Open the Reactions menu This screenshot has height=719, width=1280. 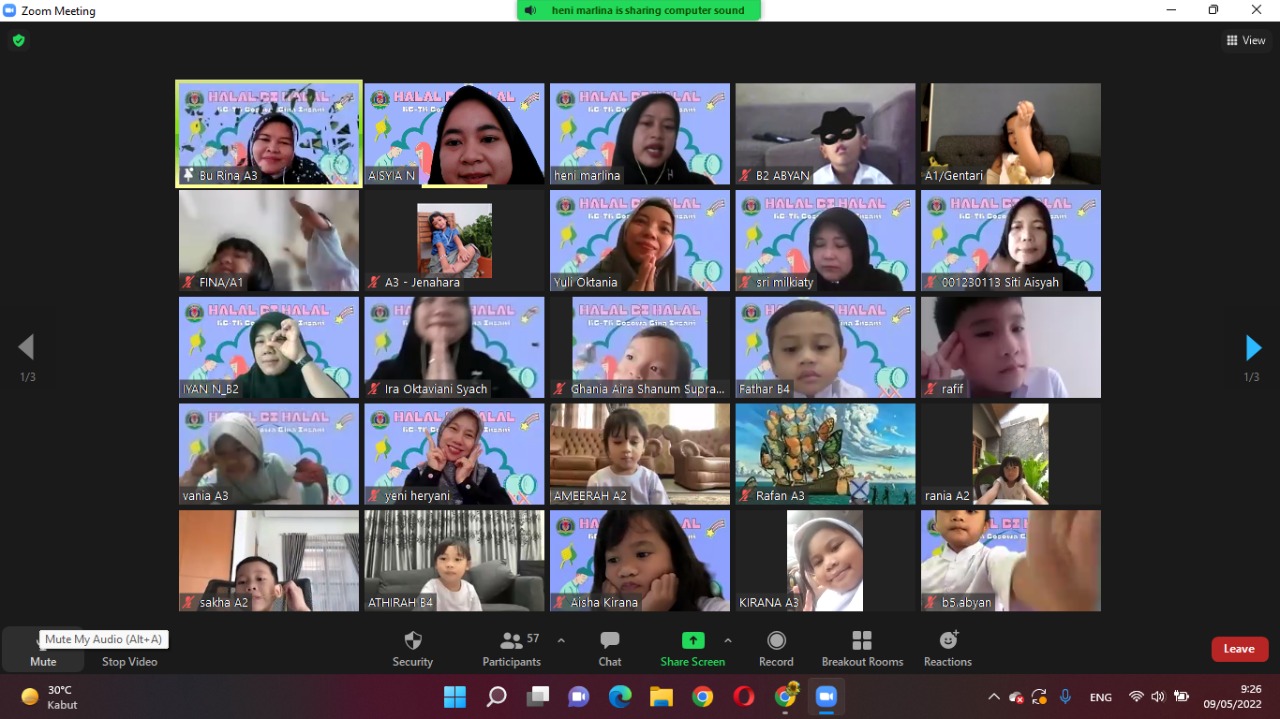[x=947, y=648]
